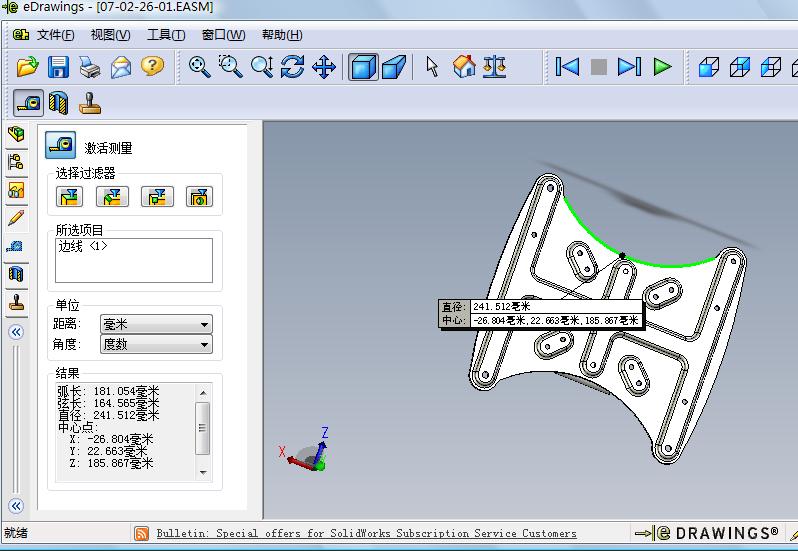798x551 pixels.
Task: Toggle the Section tool in toolbar
Action: pyautogui.click(x=59, y=103)
